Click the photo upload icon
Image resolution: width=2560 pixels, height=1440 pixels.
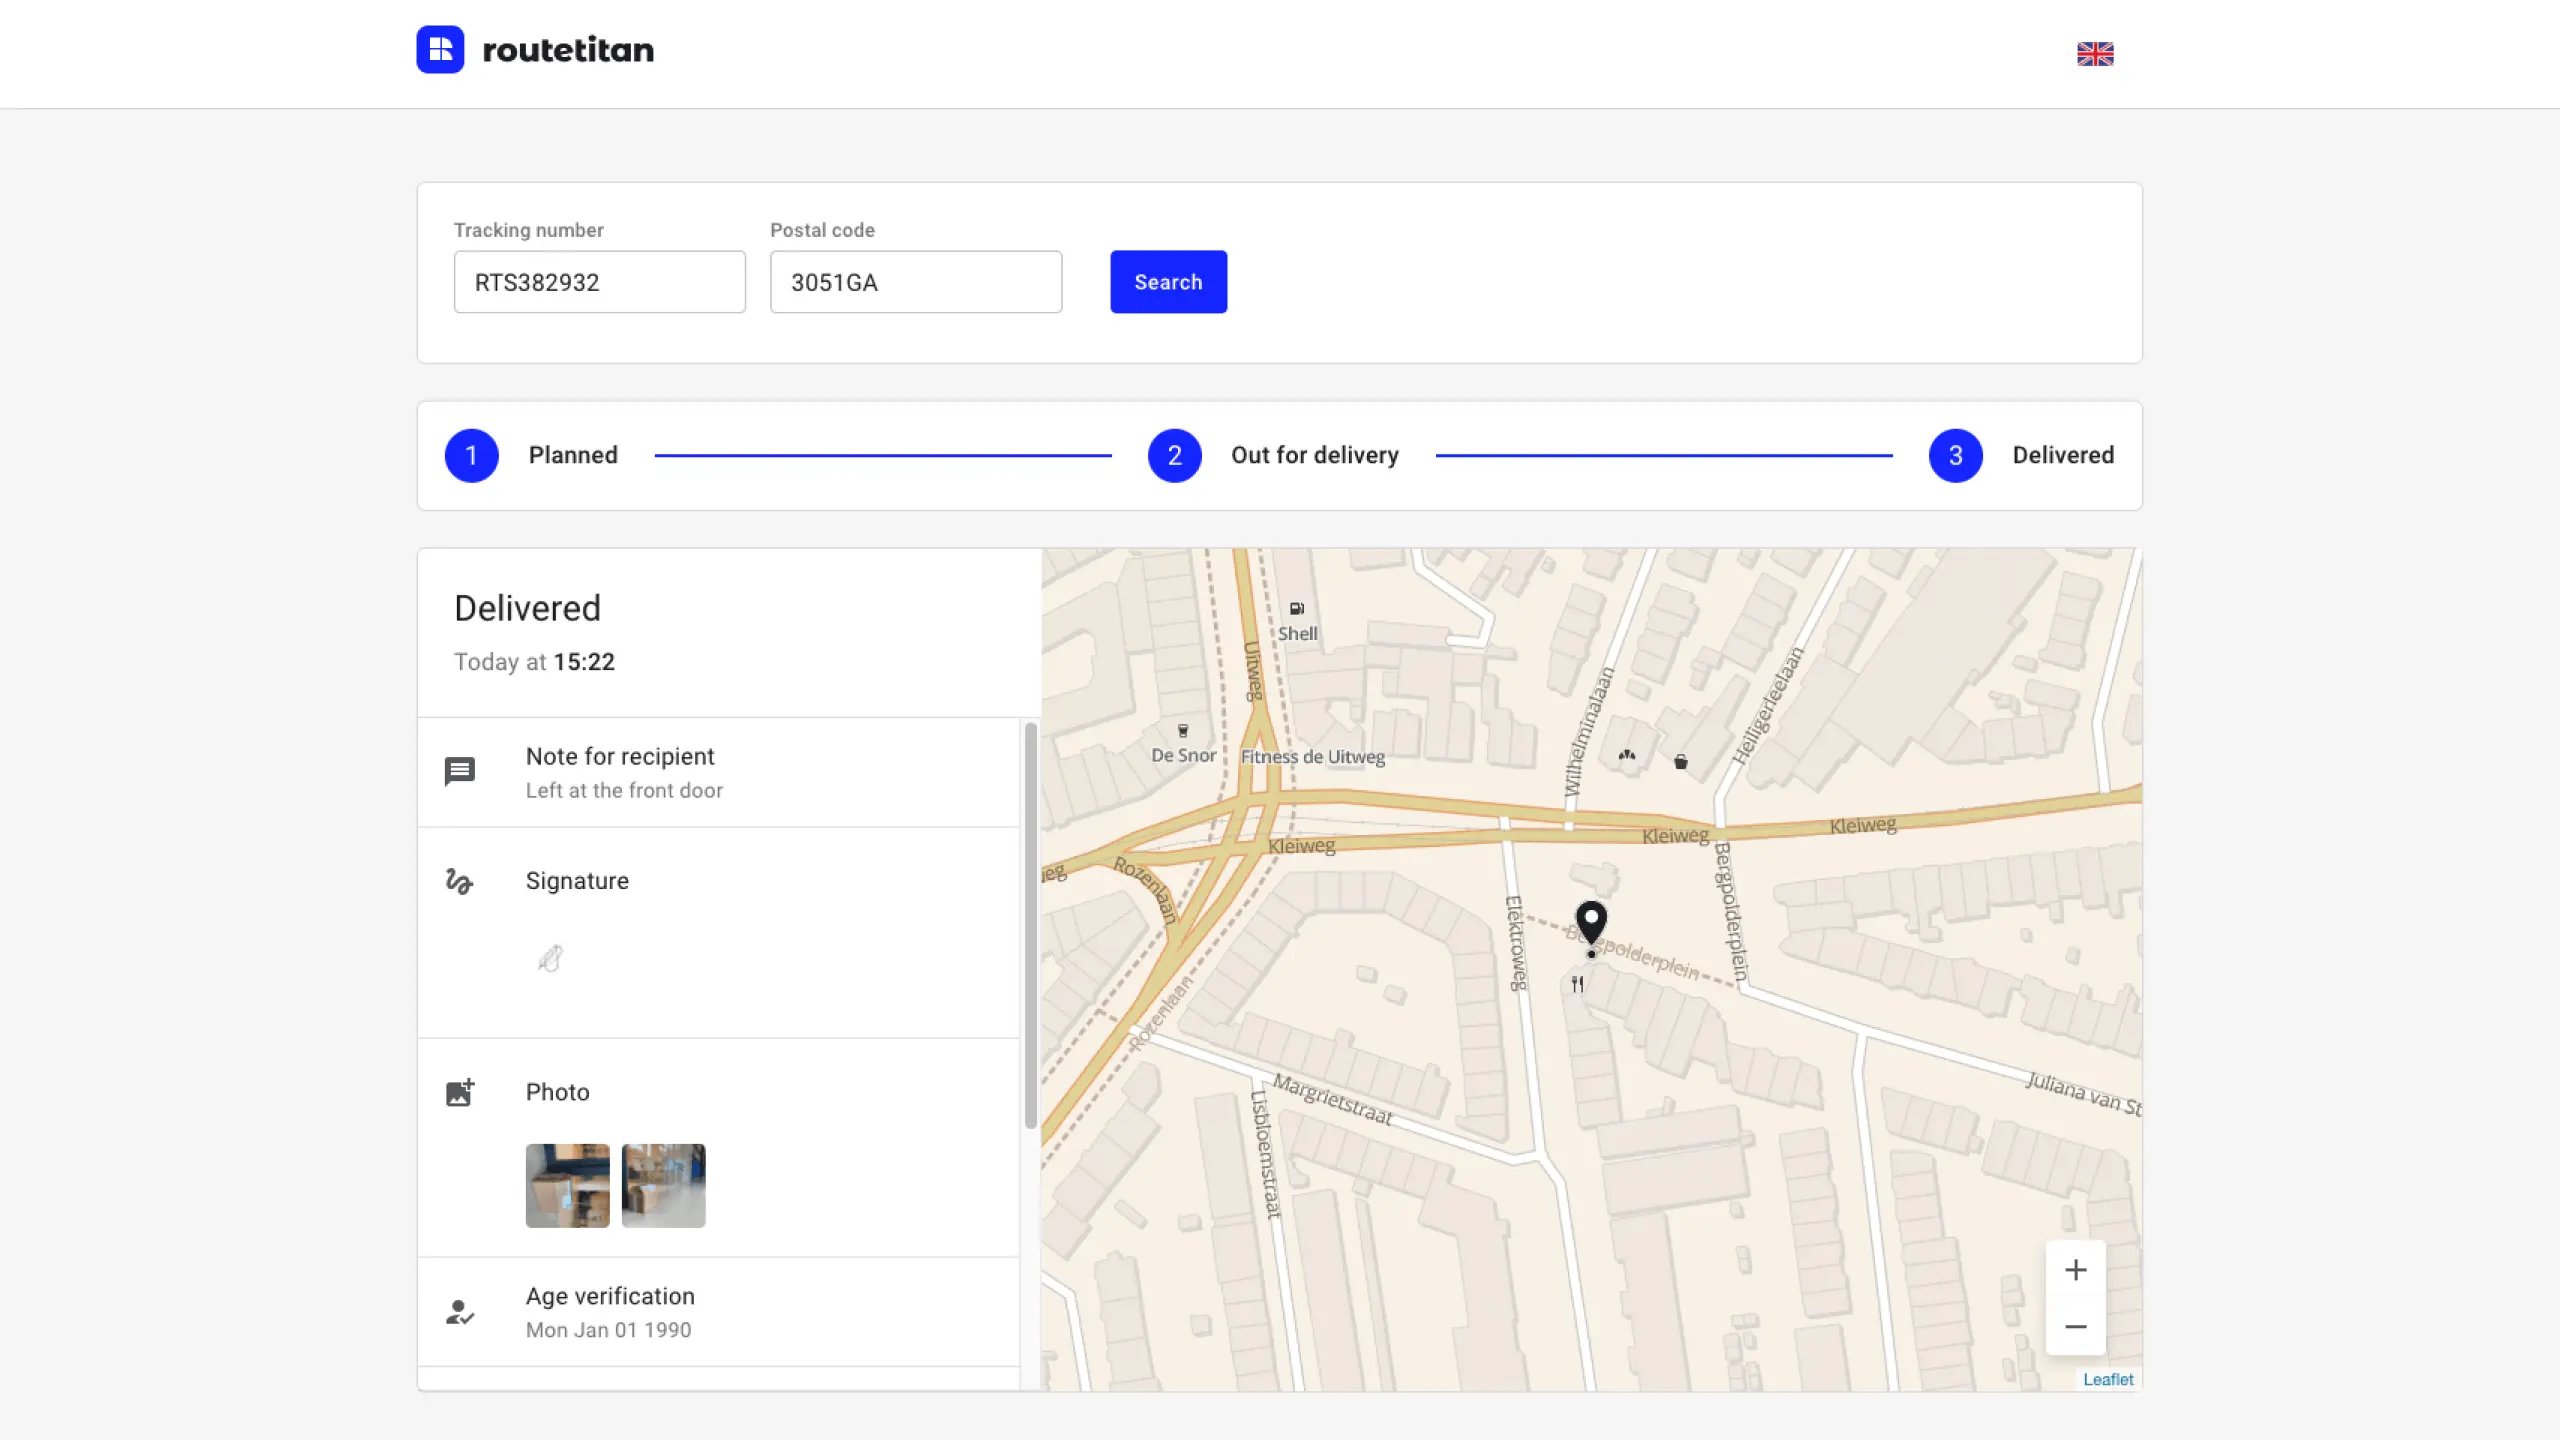[x=459, y=1090]
